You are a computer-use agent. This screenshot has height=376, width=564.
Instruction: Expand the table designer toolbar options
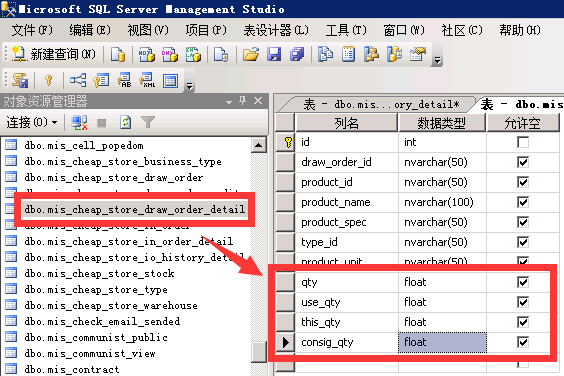click(190, 86)
